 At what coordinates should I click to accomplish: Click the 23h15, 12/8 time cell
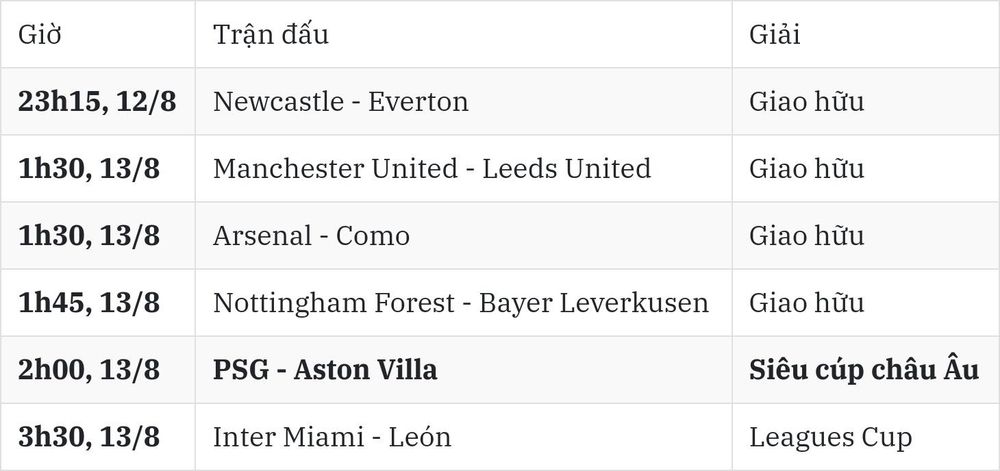click(97, 102)
